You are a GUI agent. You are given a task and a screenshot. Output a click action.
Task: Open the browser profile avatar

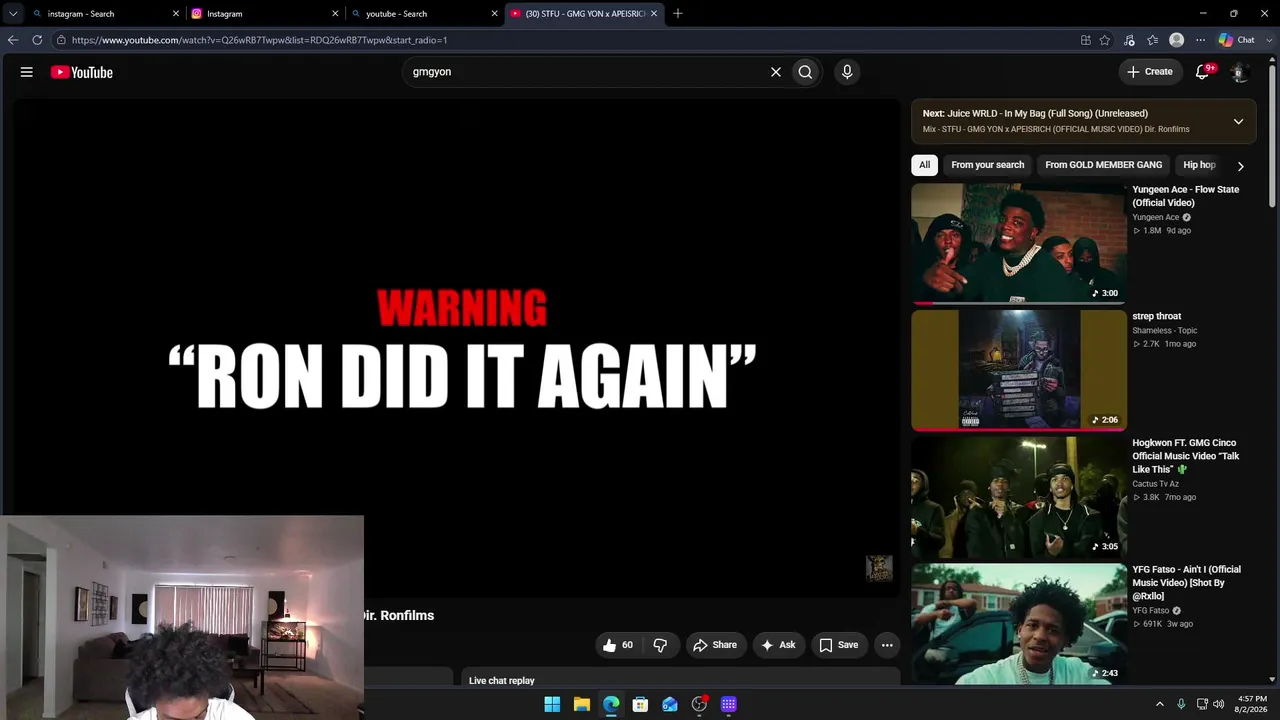[1177, 40]
